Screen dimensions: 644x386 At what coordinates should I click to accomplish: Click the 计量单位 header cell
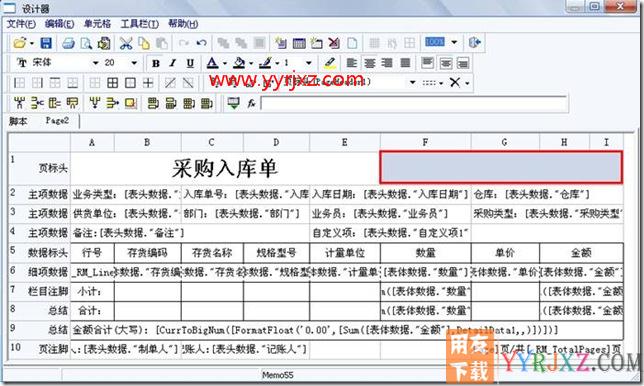coord(345,252)
